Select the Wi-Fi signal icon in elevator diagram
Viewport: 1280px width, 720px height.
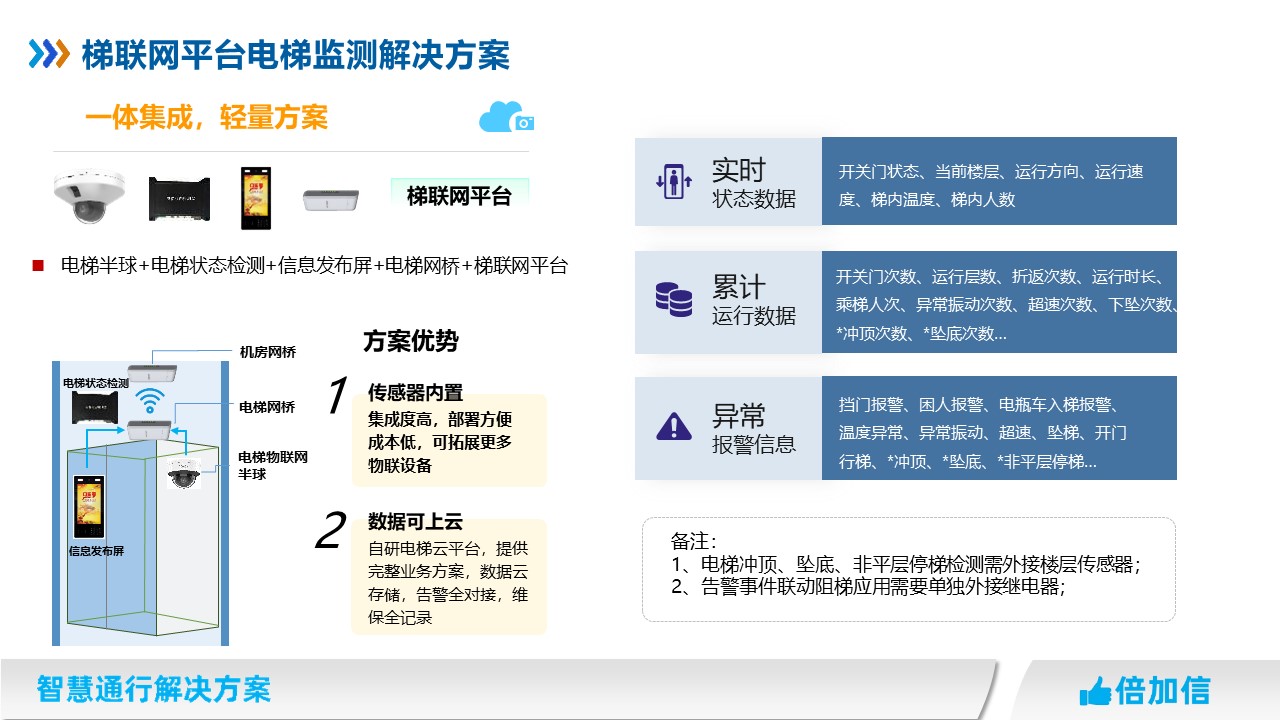click(x=151, y=400)
